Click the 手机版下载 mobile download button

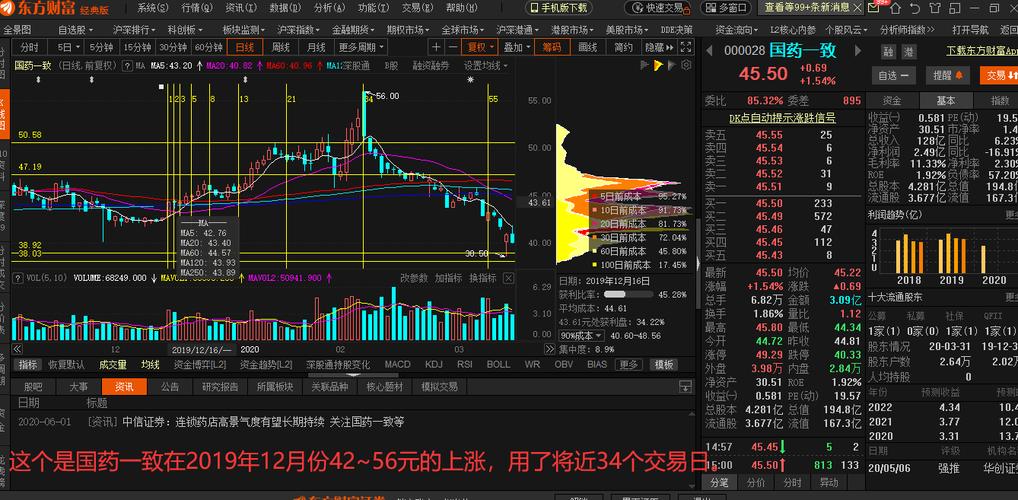[x=560, y=8]
